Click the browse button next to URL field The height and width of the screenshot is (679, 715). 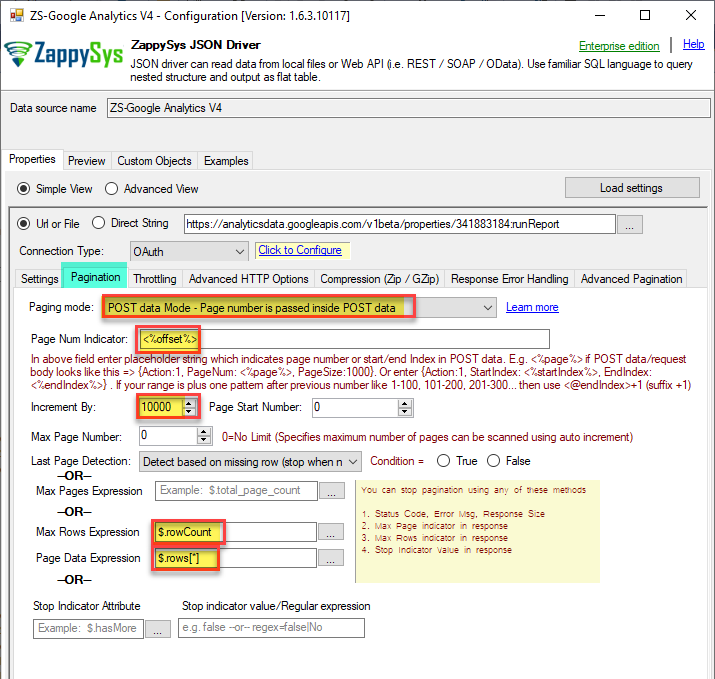tap(630, 224)
